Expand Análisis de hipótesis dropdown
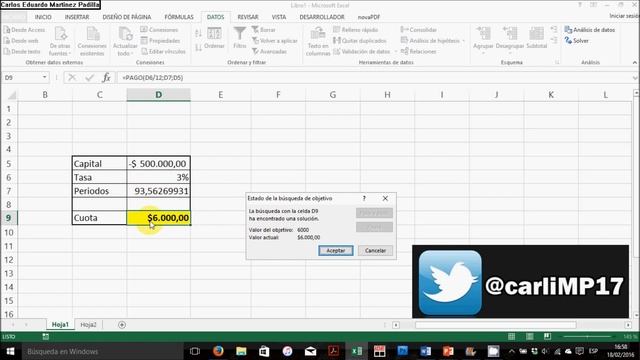The image size is (640, 360). pos(464,41)
